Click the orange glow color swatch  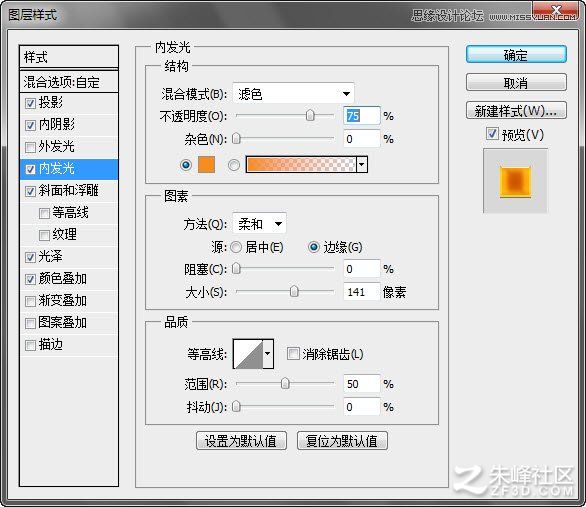tap(206, 164)
